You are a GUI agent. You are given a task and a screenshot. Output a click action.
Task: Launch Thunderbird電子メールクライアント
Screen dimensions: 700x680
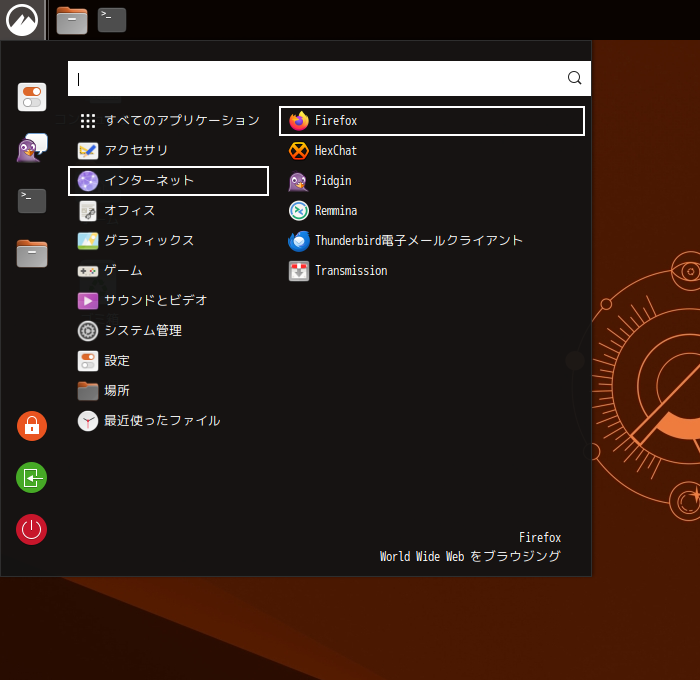coord(432,240)
